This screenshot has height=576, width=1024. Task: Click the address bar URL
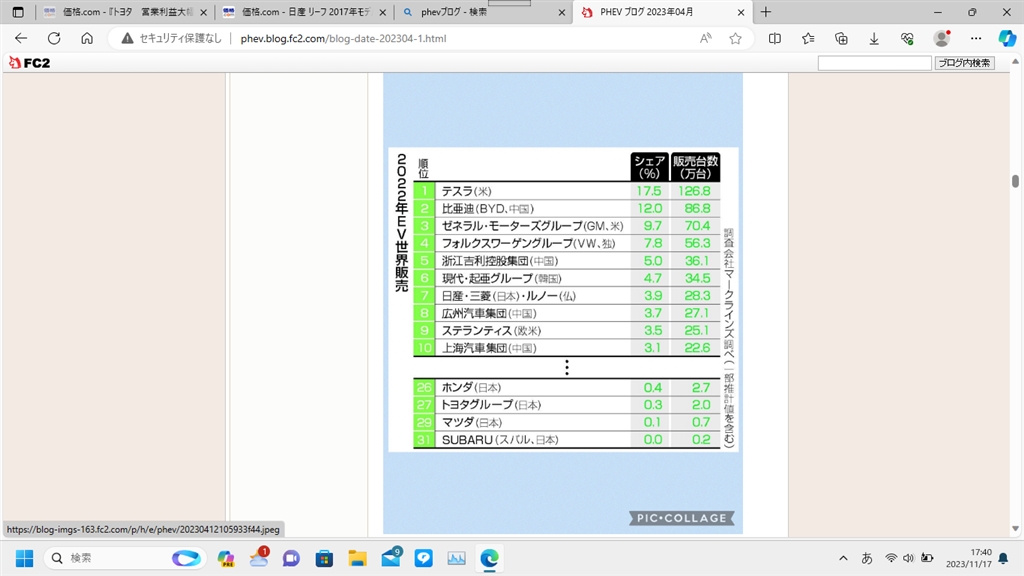[x=344, y=39]
